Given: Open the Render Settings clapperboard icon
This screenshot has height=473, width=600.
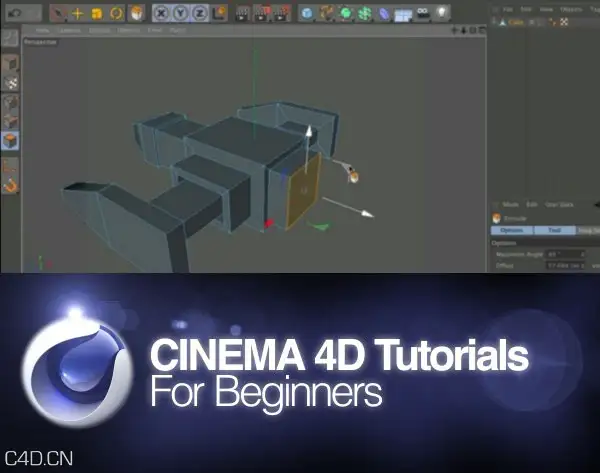Looking at the screenshot, I should [x=282, y=14].
